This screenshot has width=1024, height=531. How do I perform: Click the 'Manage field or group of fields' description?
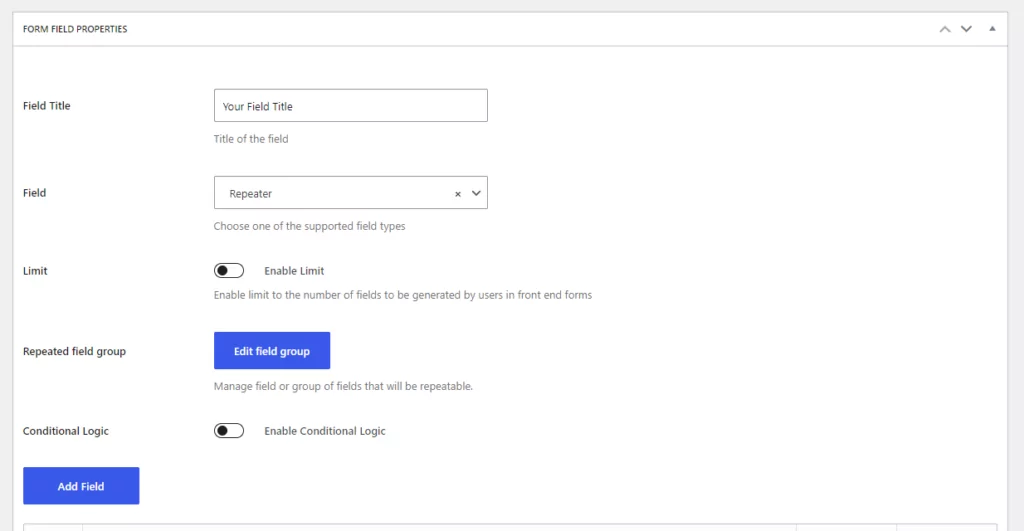point(343,386)
